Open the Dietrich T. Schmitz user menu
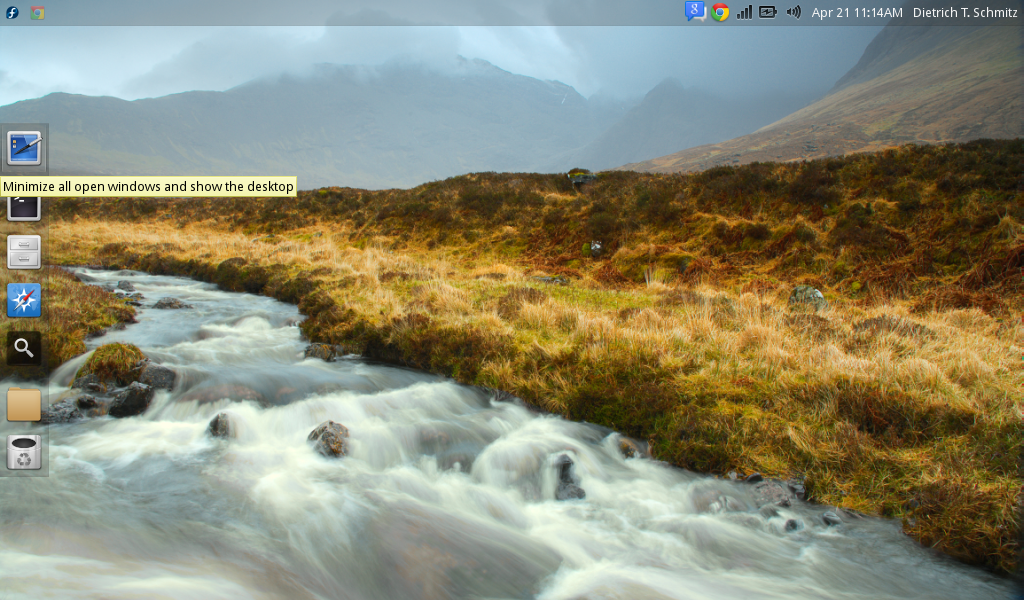This screenshot has height=600, width=1024. (x=965, y=12)
